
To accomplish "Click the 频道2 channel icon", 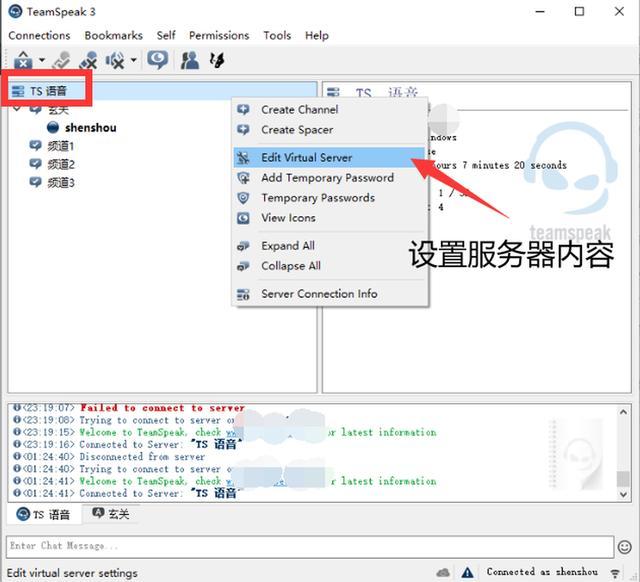I will click(x=36, y=164).
